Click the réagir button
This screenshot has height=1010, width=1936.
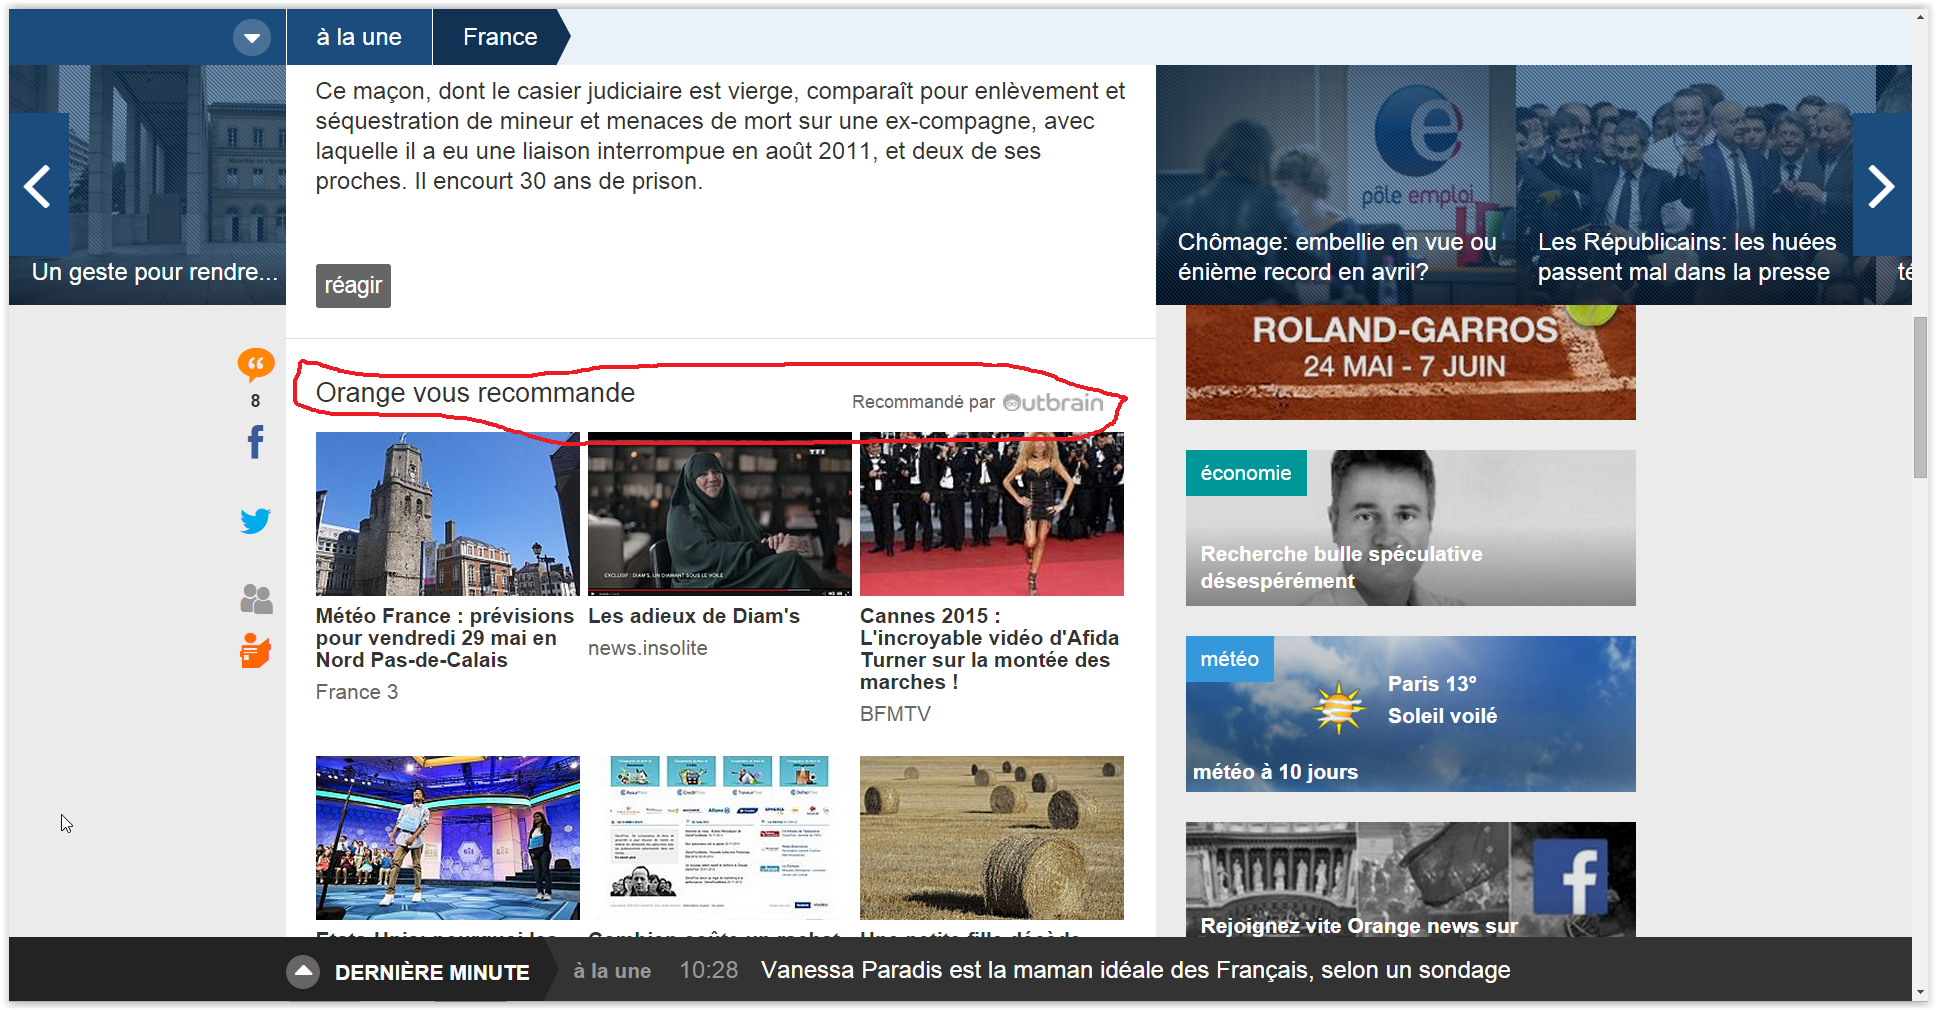coord(352,285)
